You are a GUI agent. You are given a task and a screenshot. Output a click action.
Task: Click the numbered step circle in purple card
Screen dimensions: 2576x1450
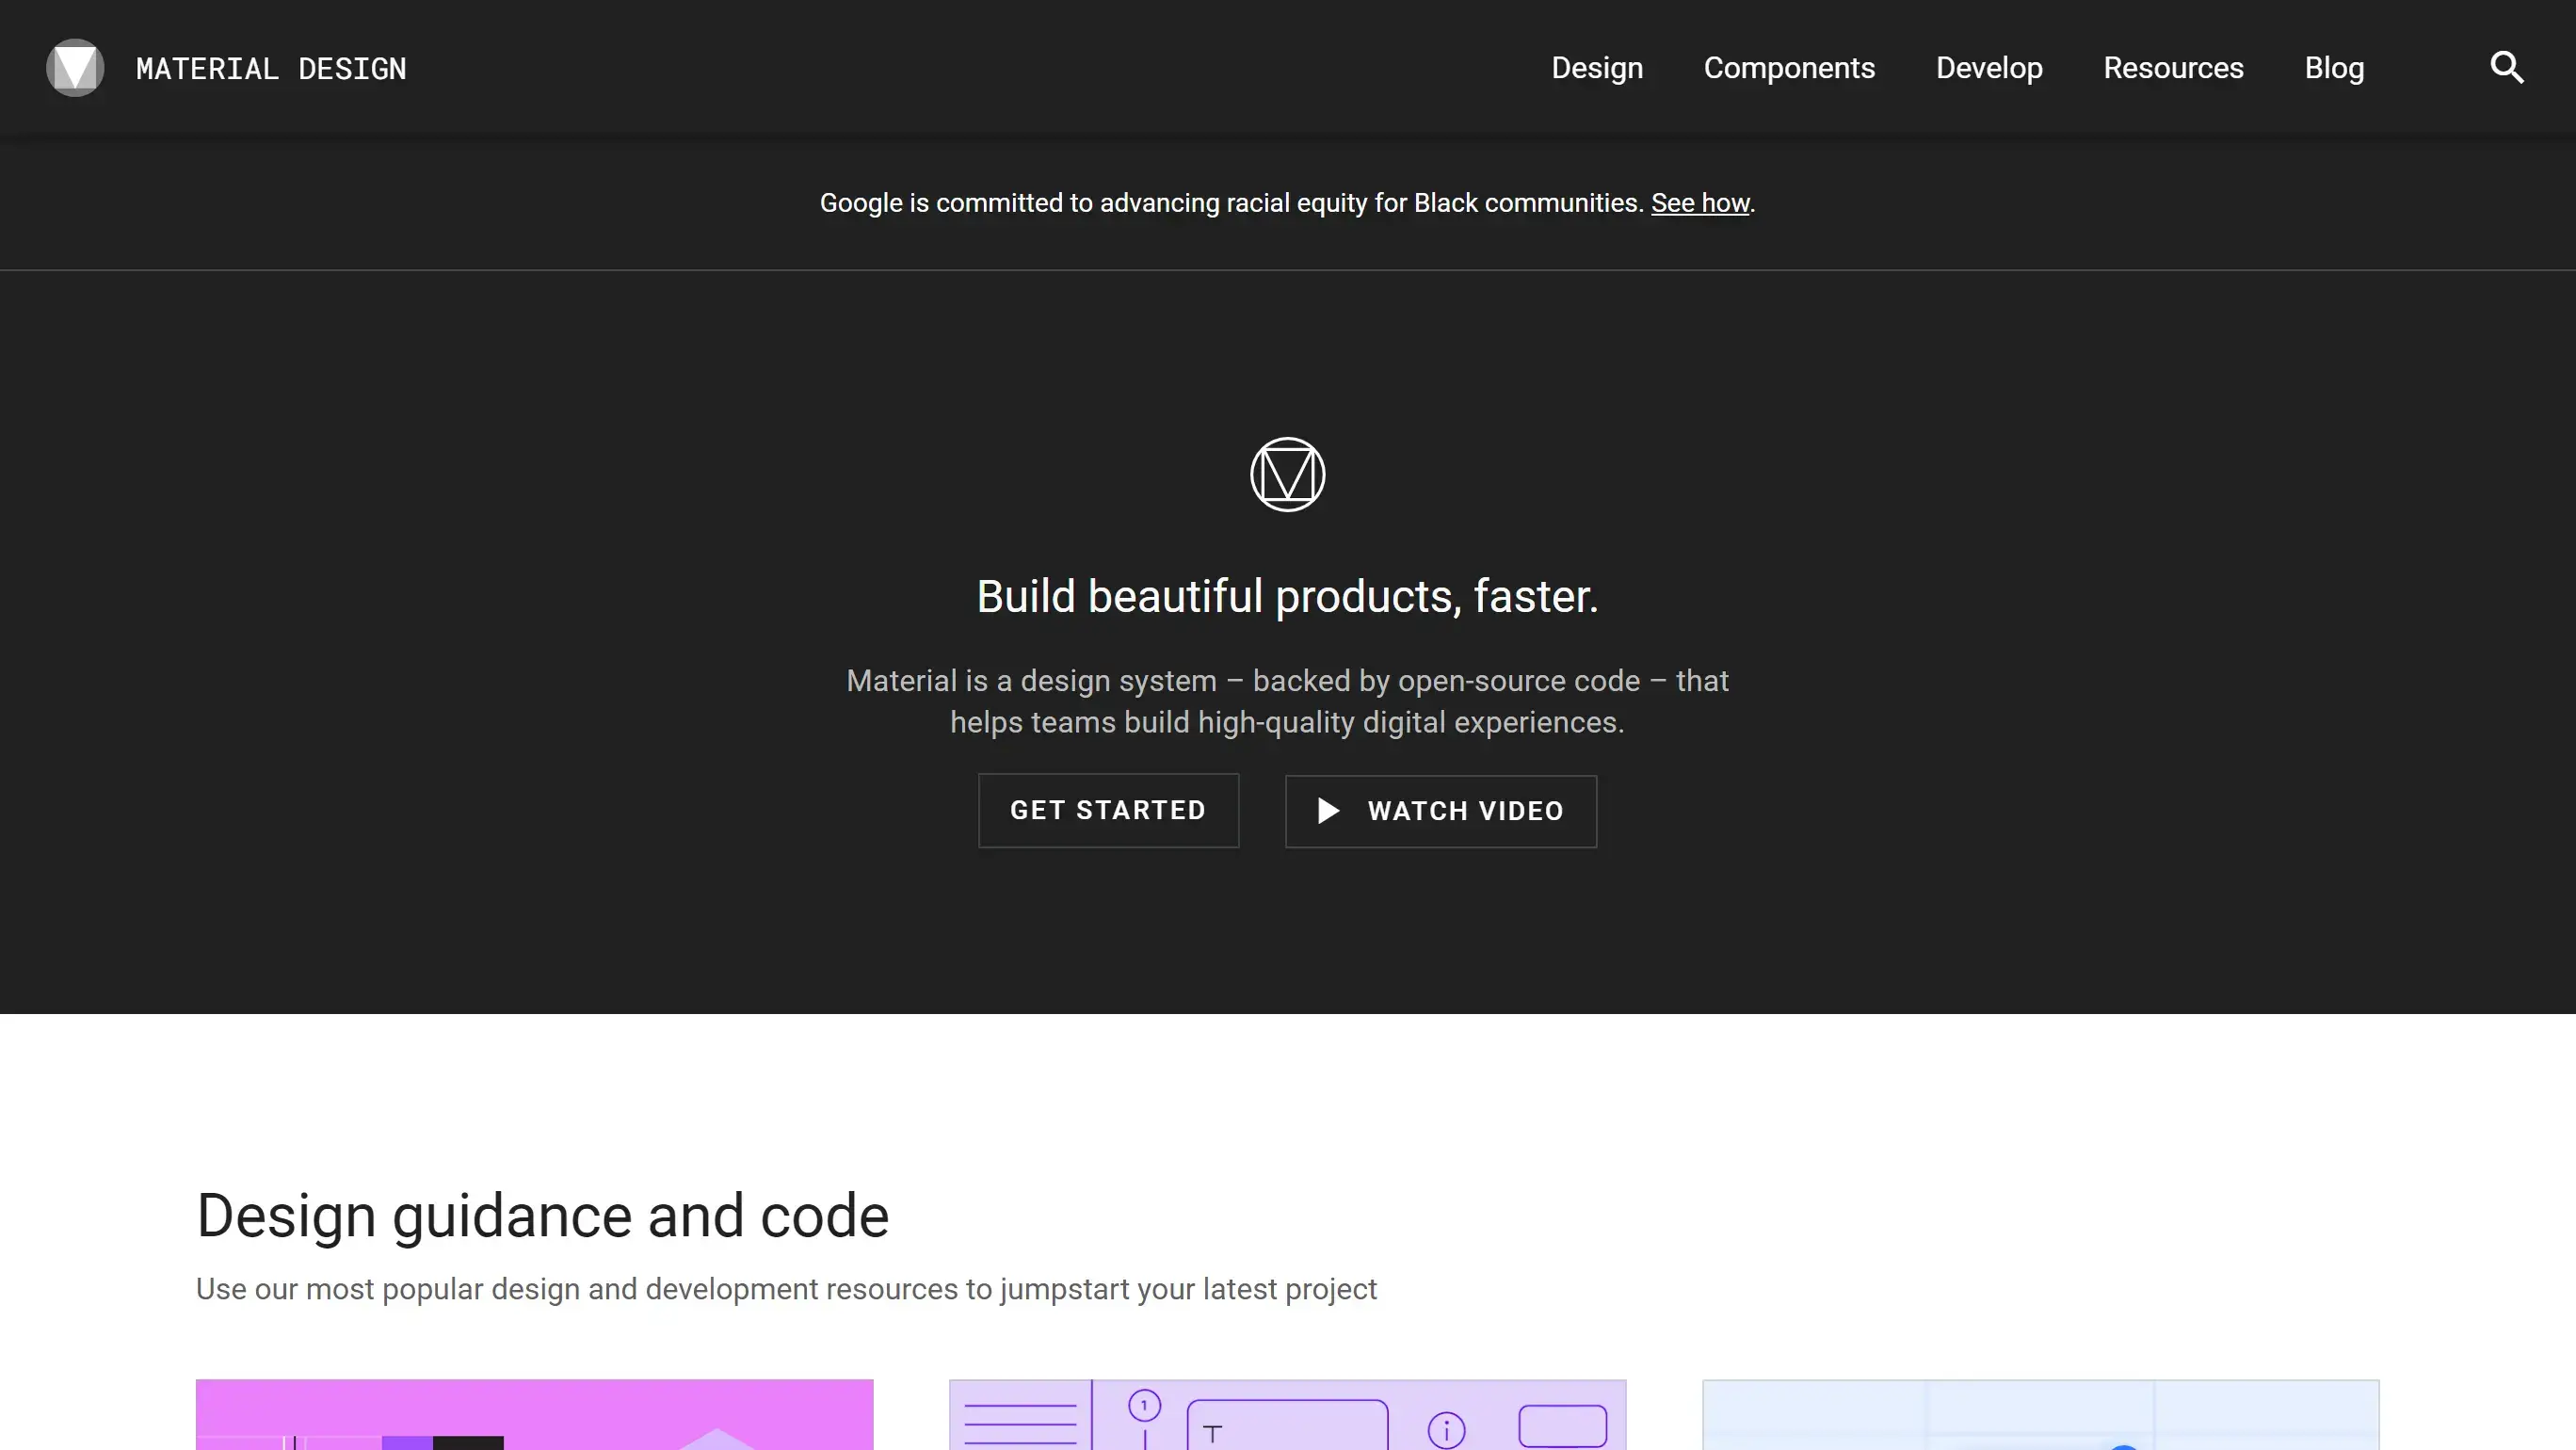point(1144,1405)
